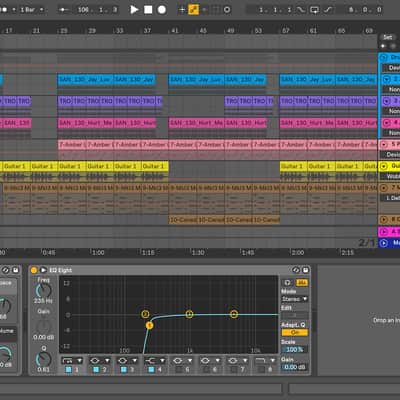Enable EQ band 6 activator
The image size is (400, 400).
click(x=207, y=369)
